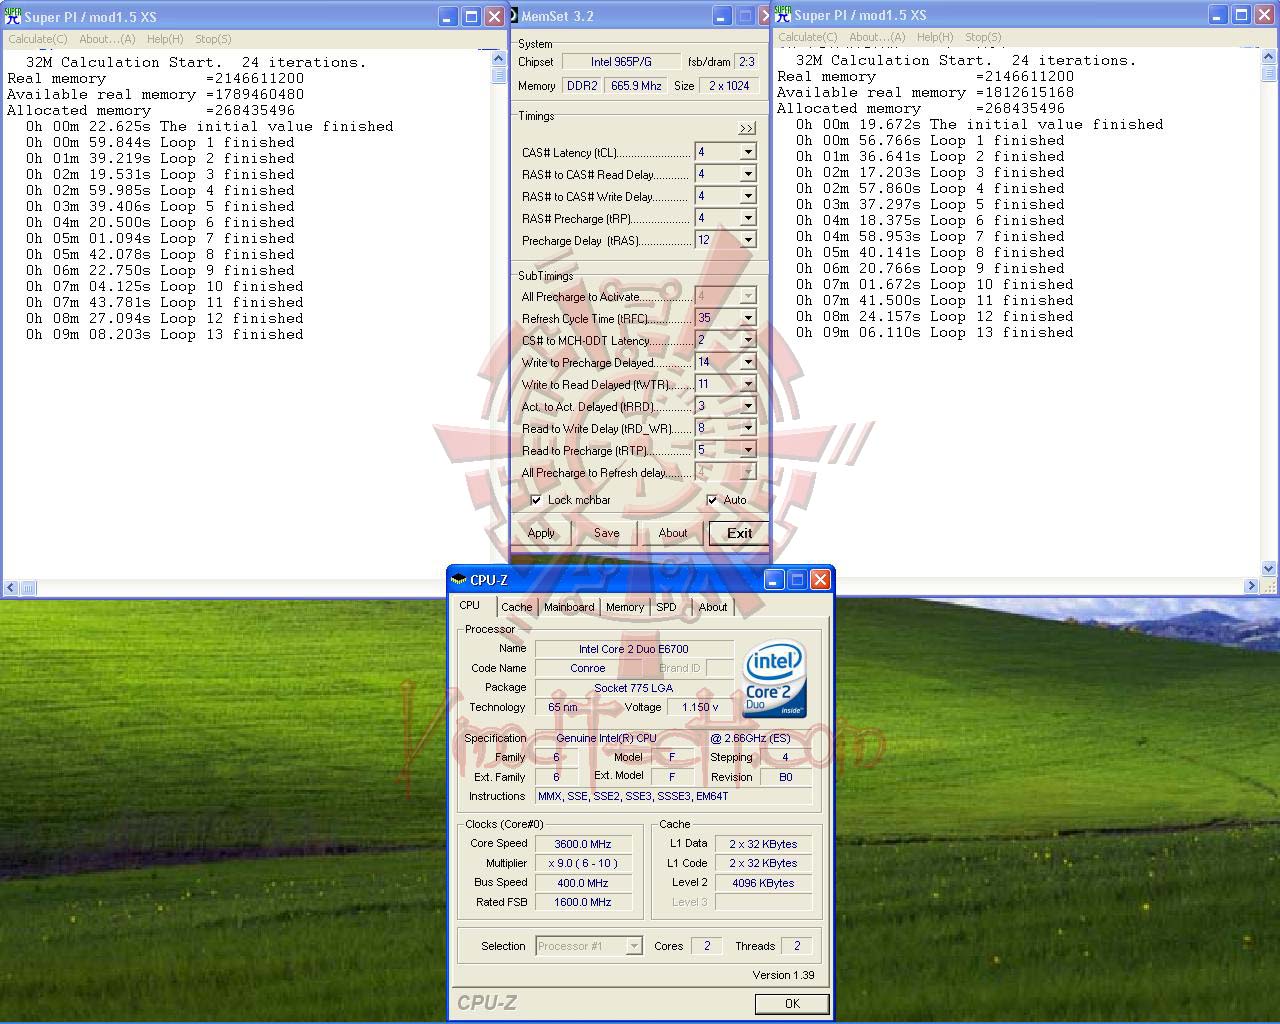Close the CPU-Z window
Screen dimensions: 1280x1024
820,579
